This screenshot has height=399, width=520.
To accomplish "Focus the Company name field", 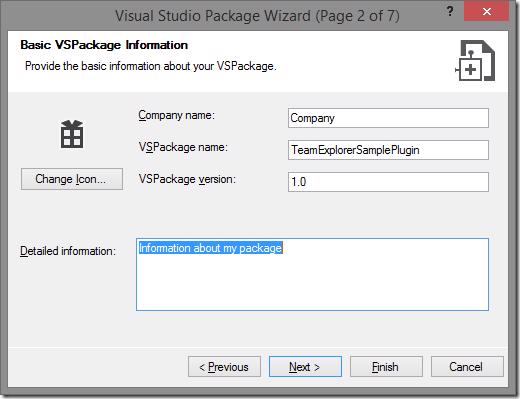I will 388,118.
